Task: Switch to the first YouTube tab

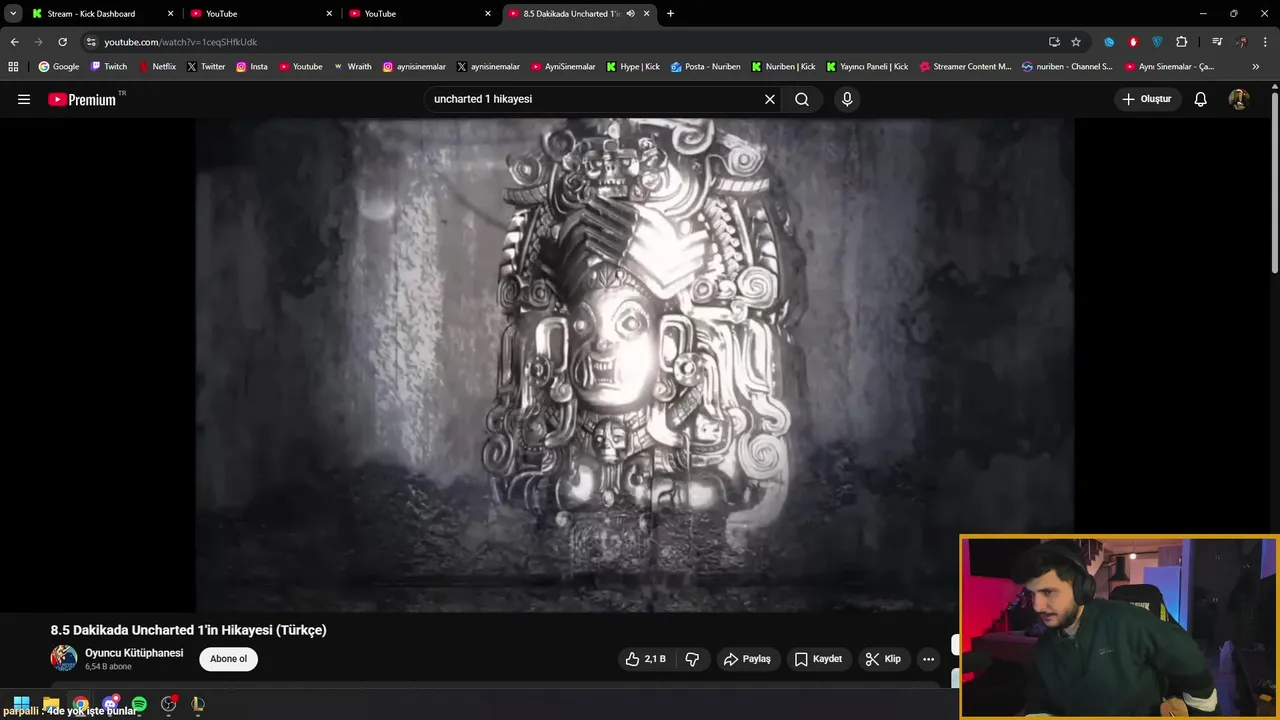Action: pos(262,14)
